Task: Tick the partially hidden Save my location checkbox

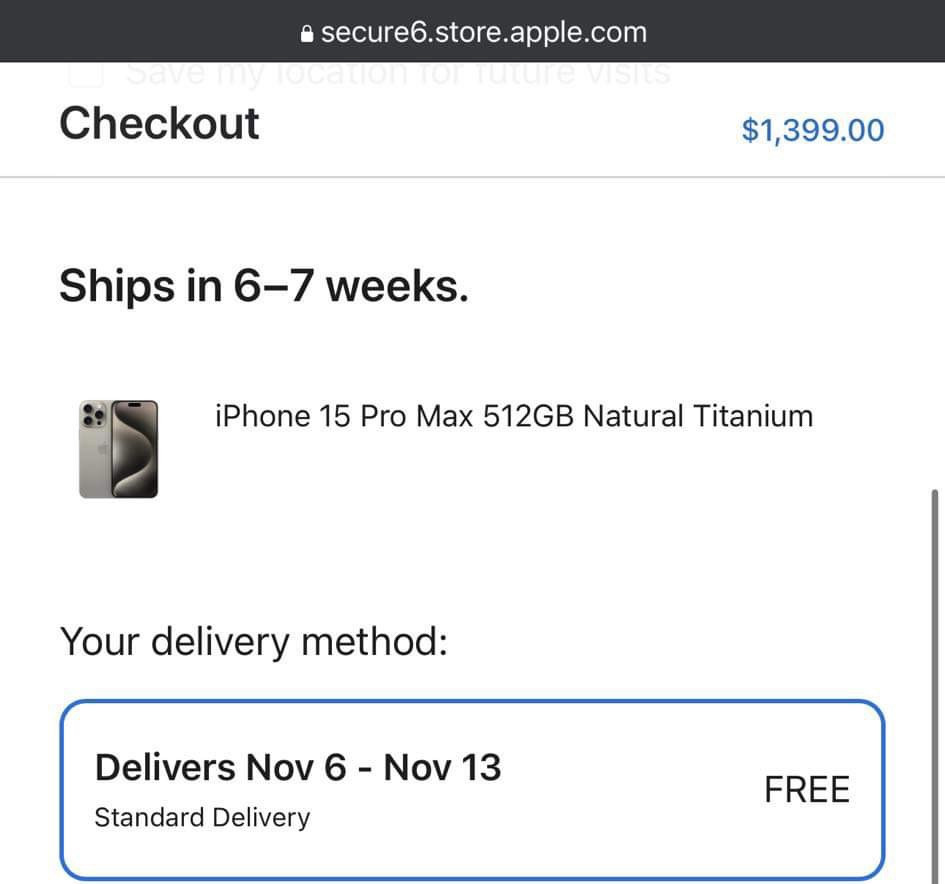Action: coord(86,74)
